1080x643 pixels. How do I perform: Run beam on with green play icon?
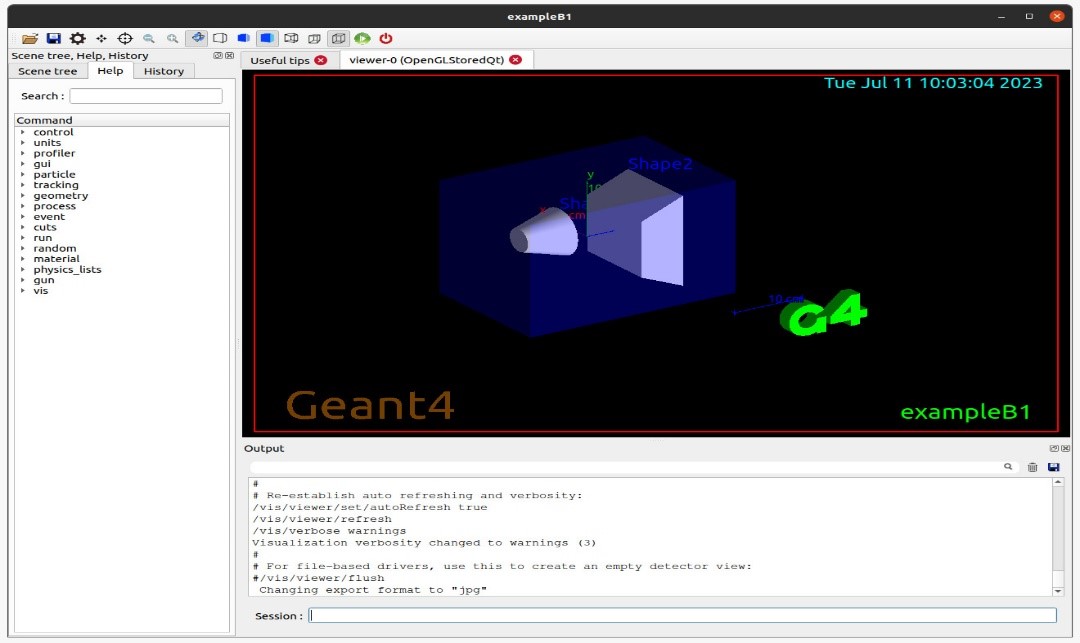[x=362, y=39]
